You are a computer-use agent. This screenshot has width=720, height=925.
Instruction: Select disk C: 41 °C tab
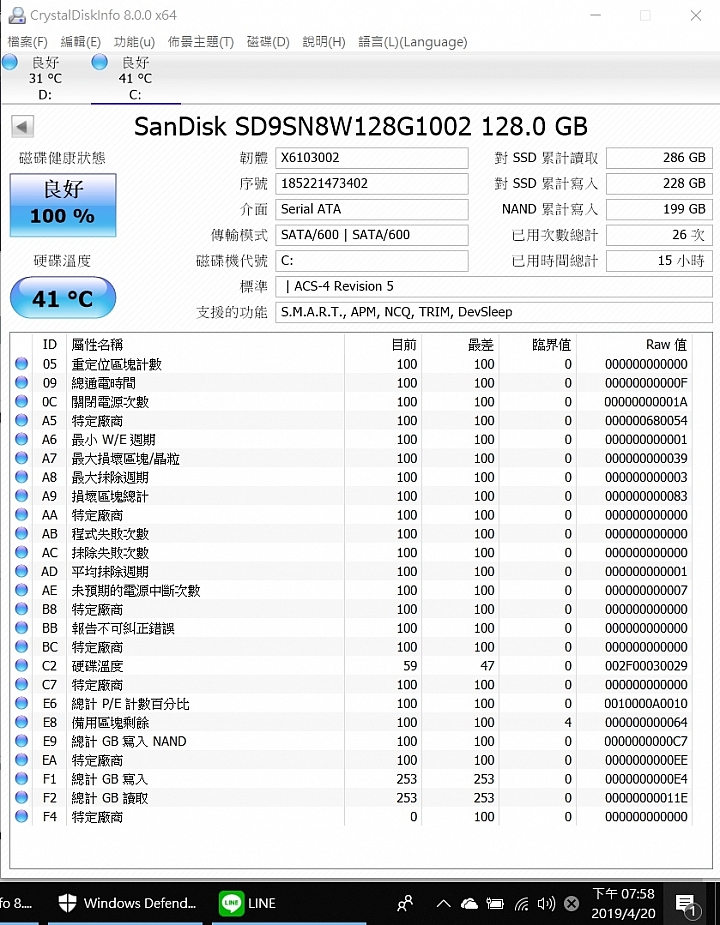tap(135, 78)
